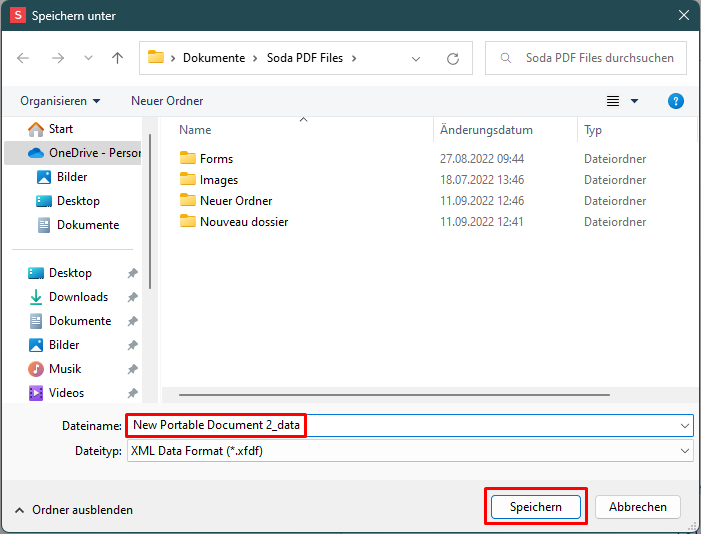Select the Forms folder
Screen dimensions: 701x534
pyautogui.click(x=216, y=159)
